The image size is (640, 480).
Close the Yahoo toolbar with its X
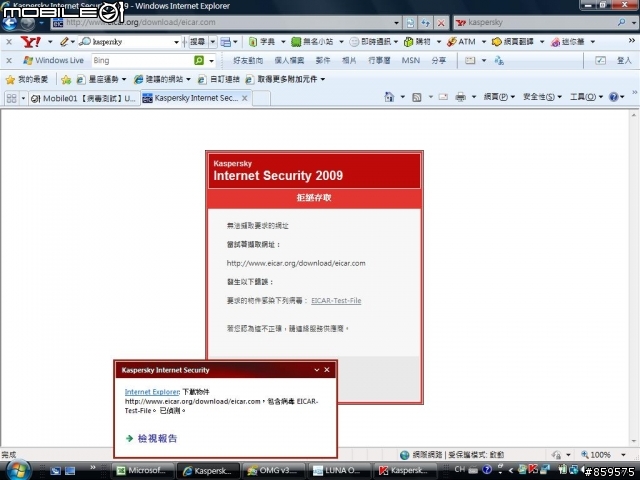point(9,42)
